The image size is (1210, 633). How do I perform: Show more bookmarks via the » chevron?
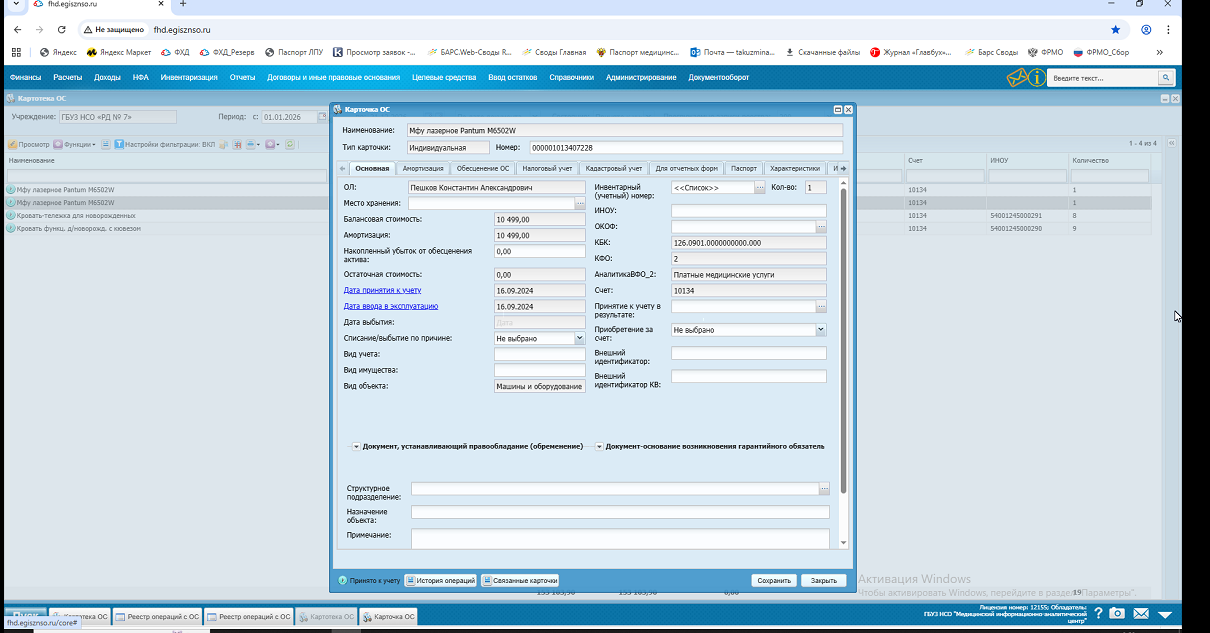(x=1159, y=52)
